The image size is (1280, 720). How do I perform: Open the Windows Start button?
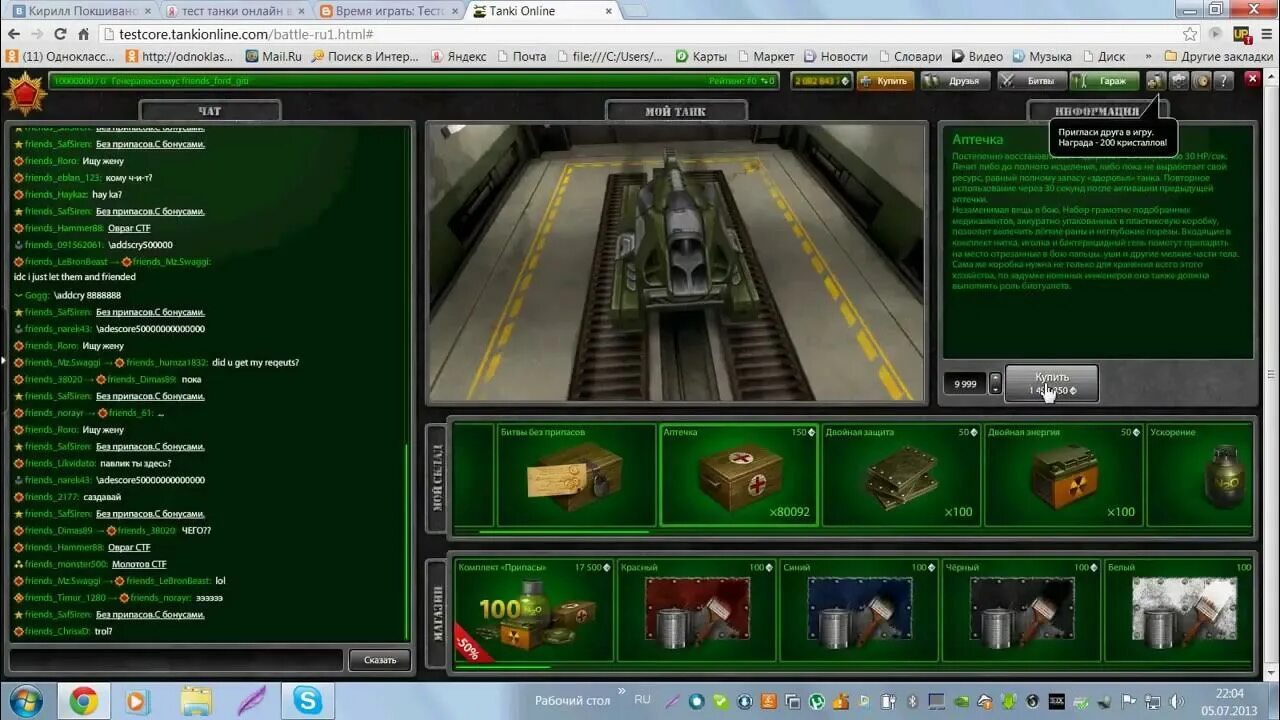click(x=24, y=700)
